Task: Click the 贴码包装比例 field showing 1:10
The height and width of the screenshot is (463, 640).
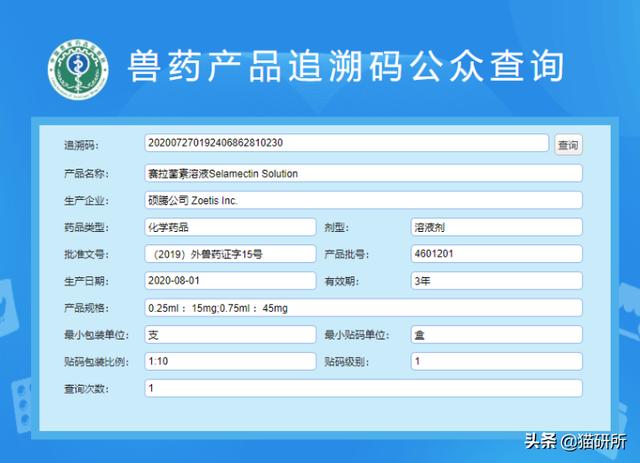Action: point(230,361)
